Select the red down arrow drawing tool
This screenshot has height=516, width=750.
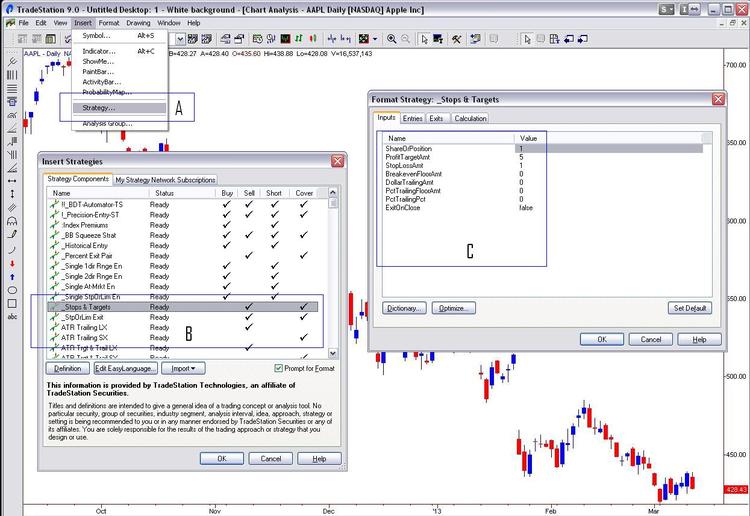(12, 263)
